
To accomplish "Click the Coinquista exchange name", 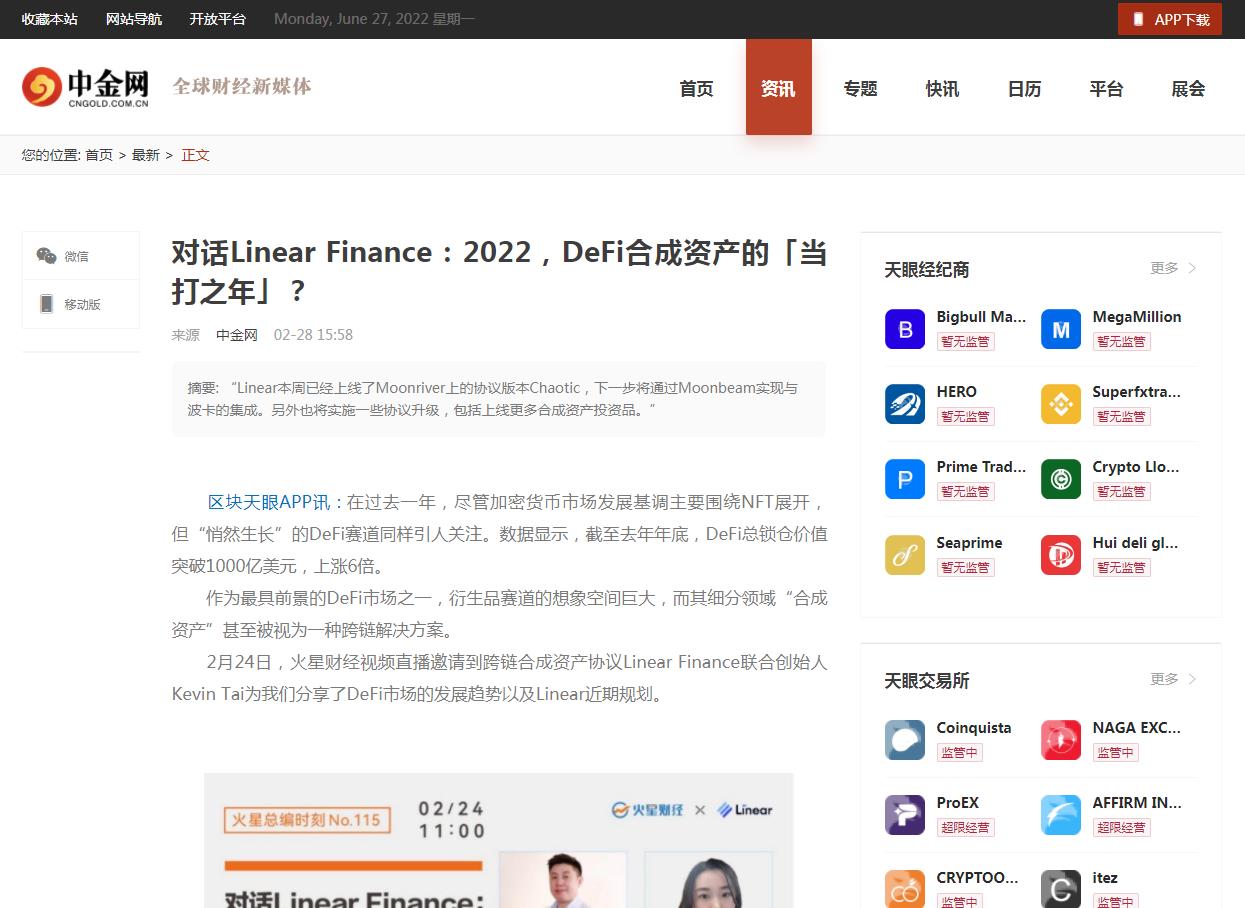I will click(x=974, y=728).
